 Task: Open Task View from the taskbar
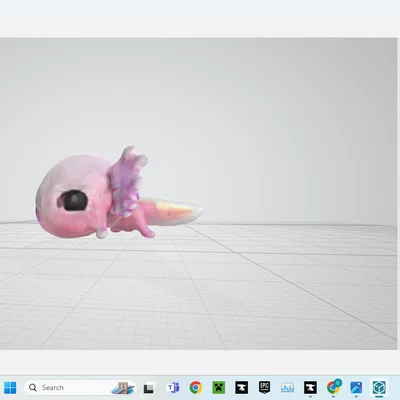[x=149, y=388]
